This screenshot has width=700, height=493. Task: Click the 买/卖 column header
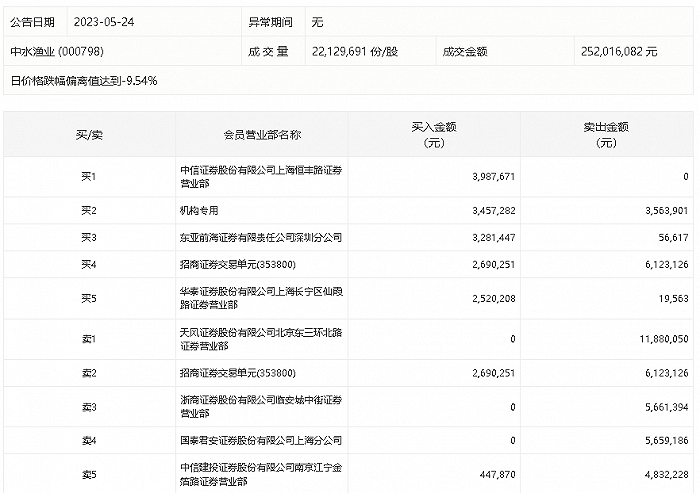88,135
